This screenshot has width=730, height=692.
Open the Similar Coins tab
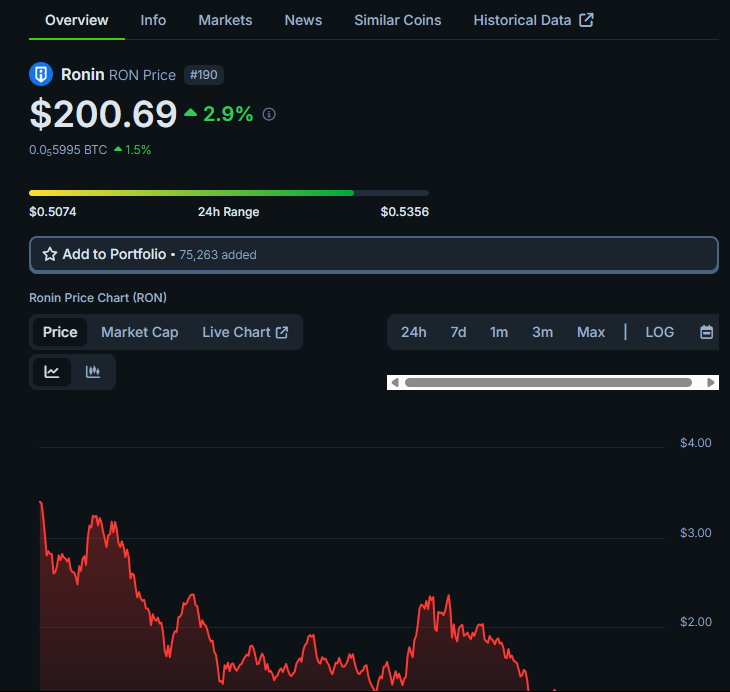398,20
